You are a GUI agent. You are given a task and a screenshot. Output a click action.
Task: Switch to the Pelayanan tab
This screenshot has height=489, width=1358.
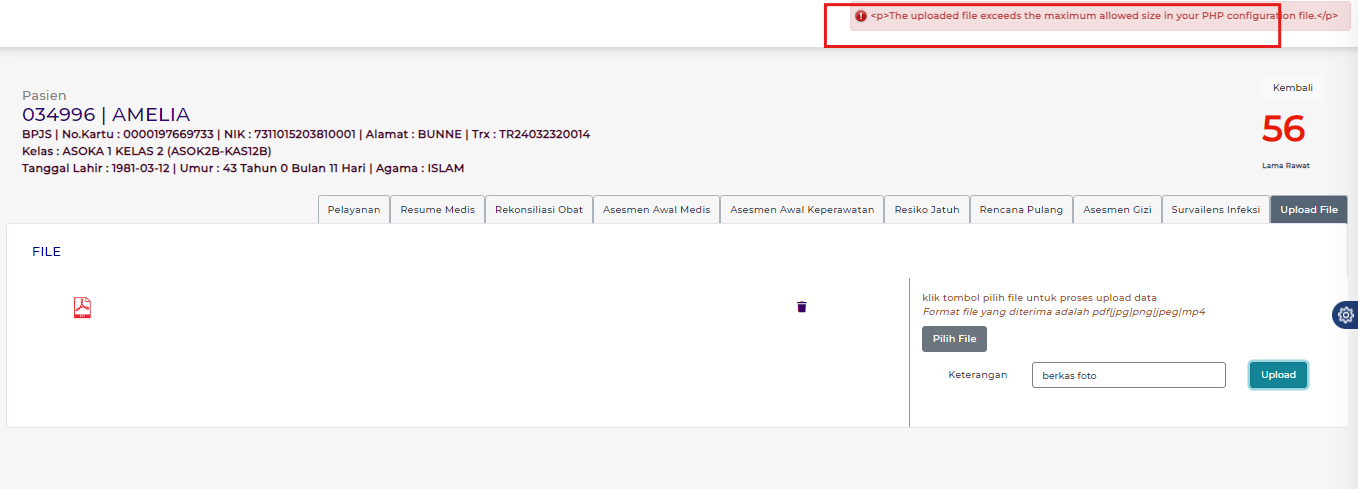coord(353,210)
